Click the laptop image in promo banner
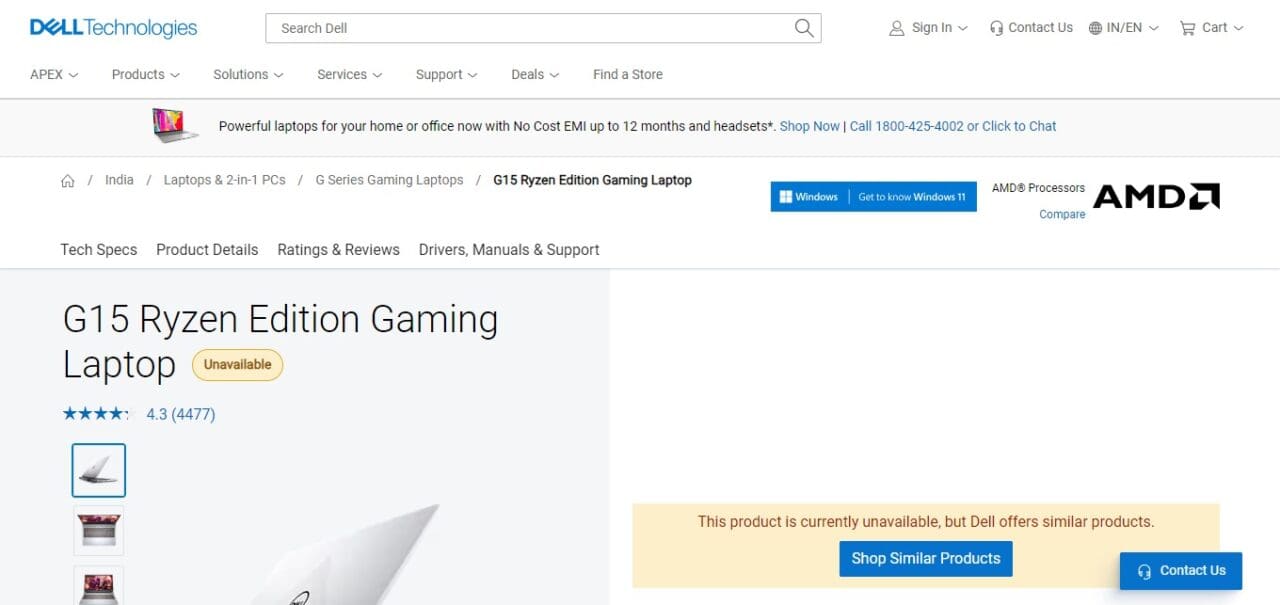Image resolution: width=1280 pixels, height=605 pixels. coord(176,126)
